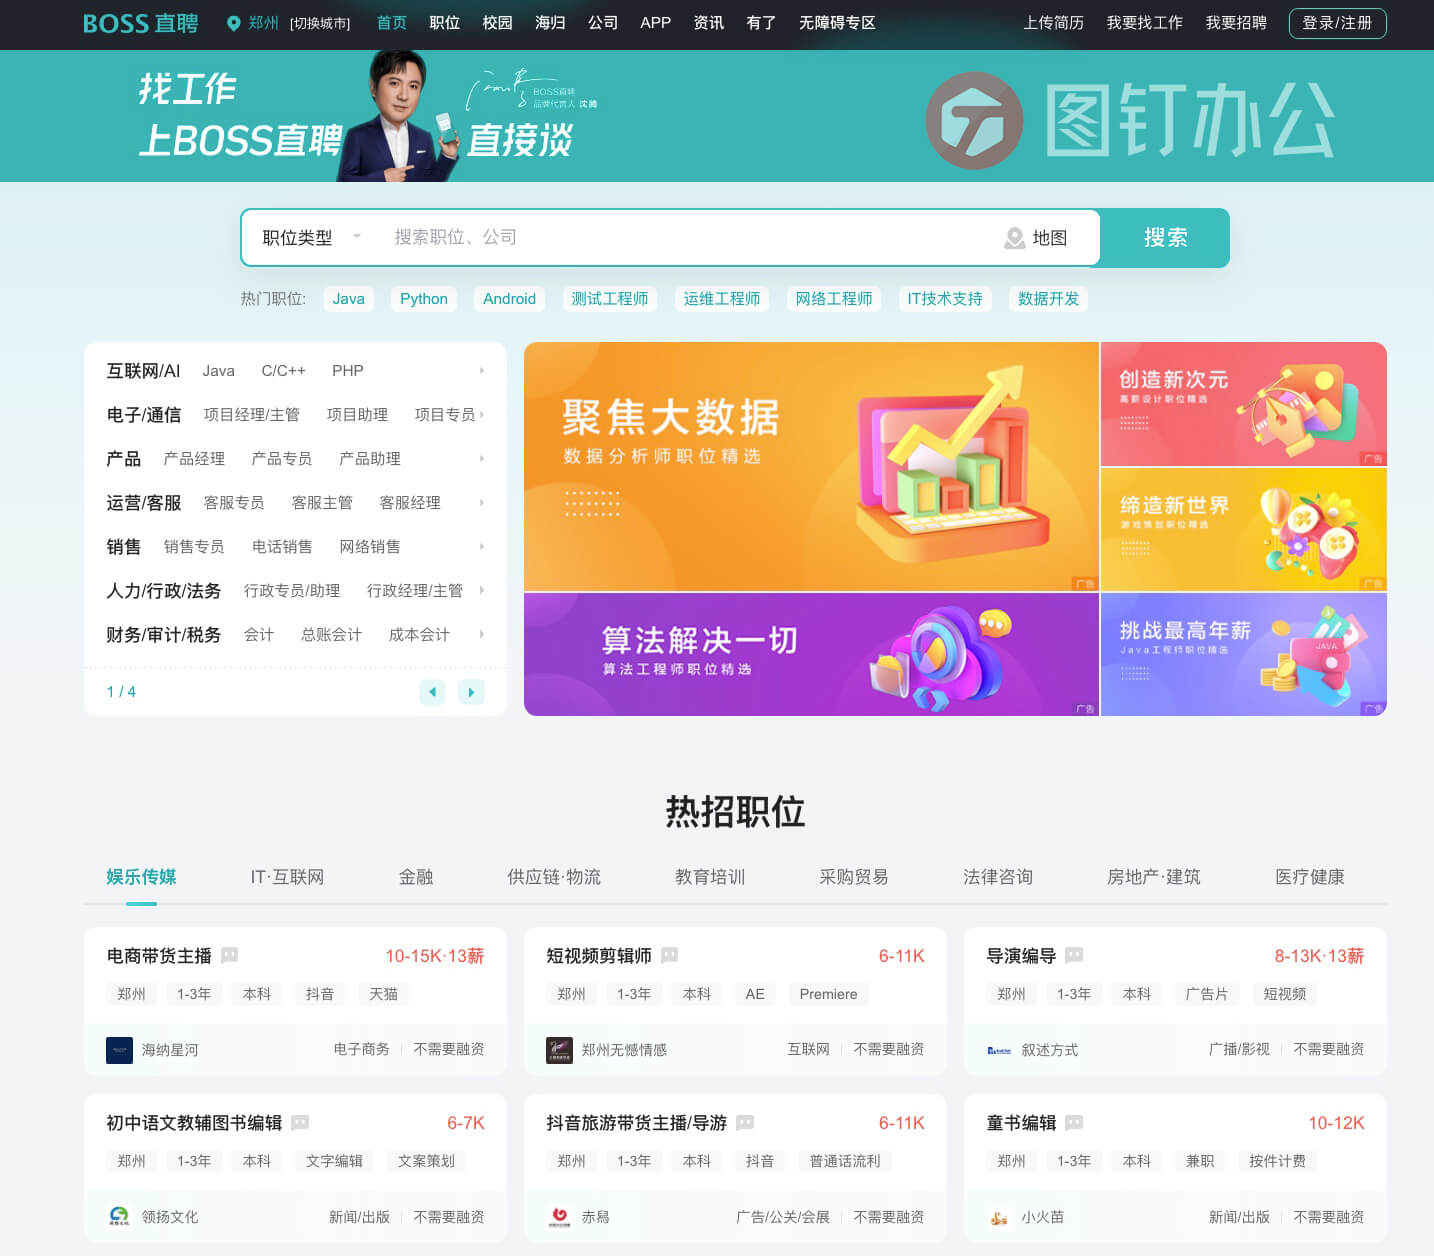
Task: Click the Python hot job tag
Action: point(424,299)
